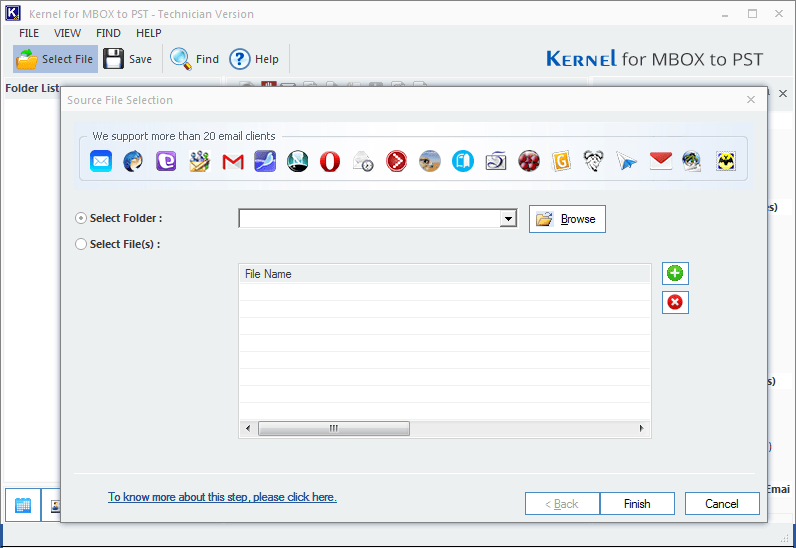
Task: Click the green plus add file icon
Action: pos(675,273)
